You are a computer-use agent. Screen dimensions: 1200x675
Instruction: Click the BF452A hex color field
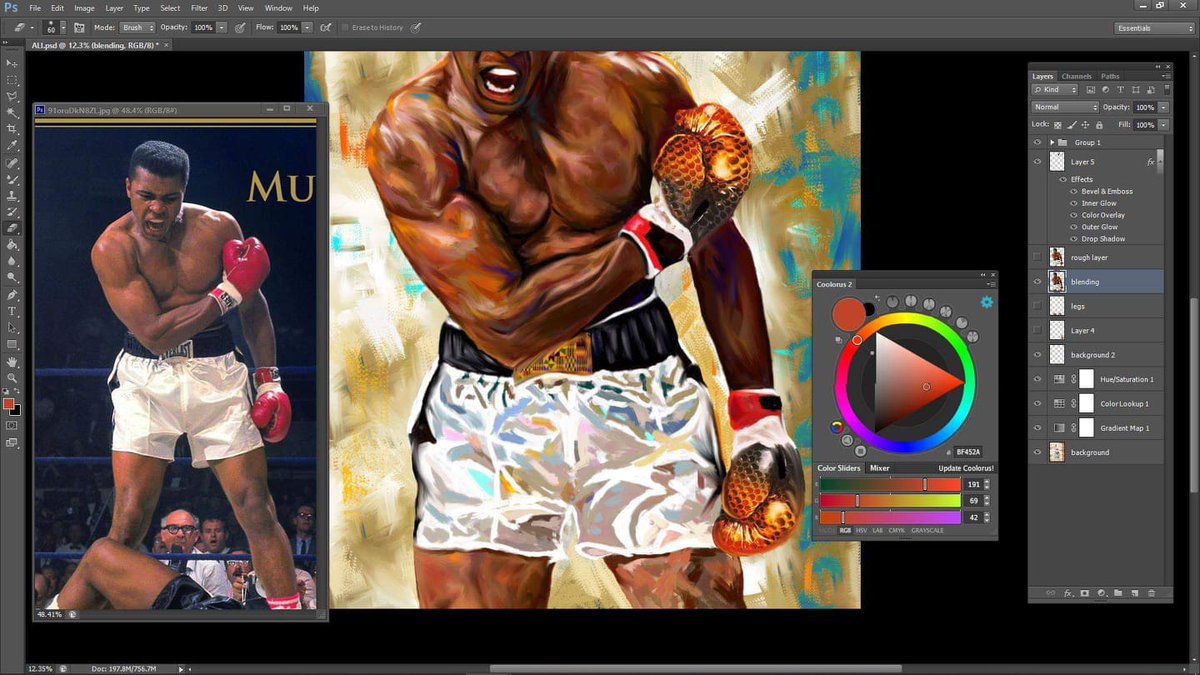pos(968,452)
